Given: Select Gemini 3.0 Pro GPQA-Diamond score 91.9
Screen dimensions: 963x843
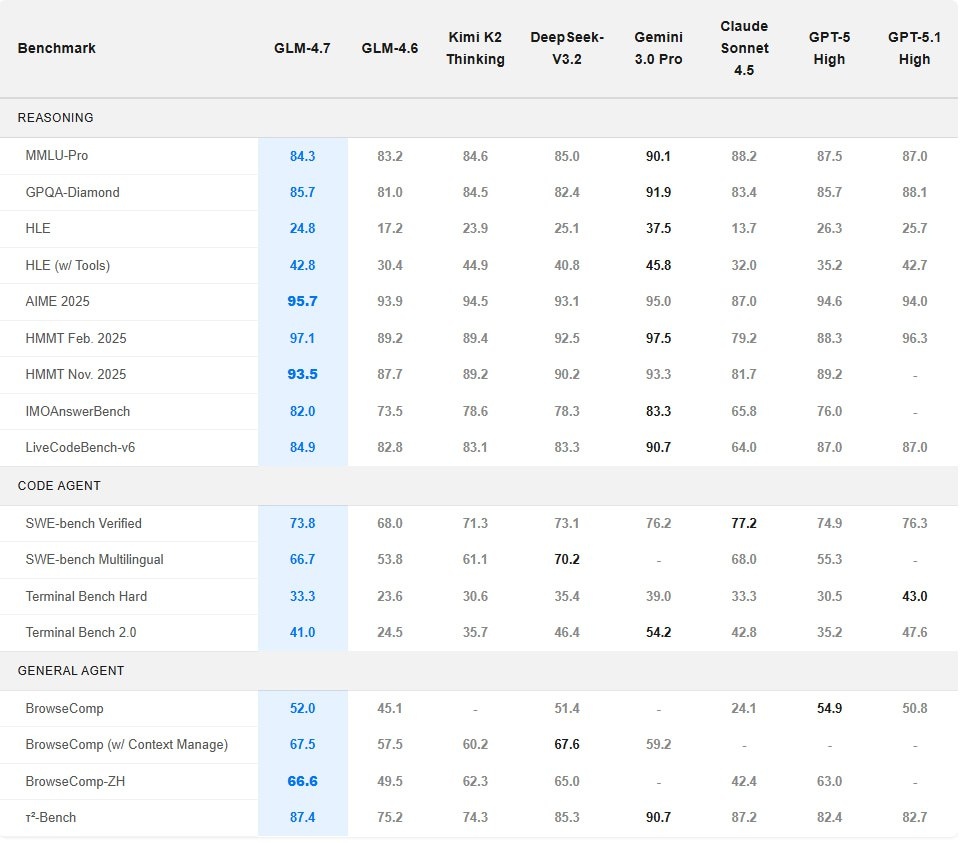Looking at the screenshot, I should point(658,192).
